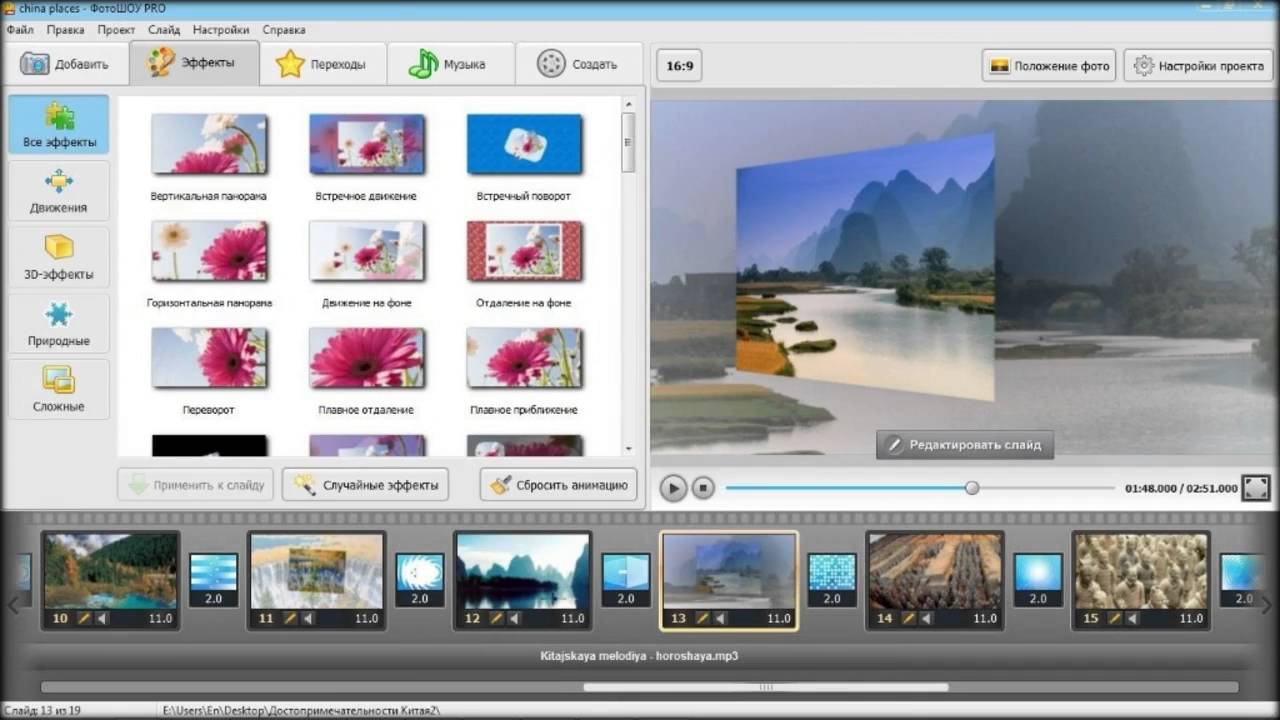Switch to the Добавить tab
Image resolution: width=1280 pixels, height=720 pixels.
(66, 64)
